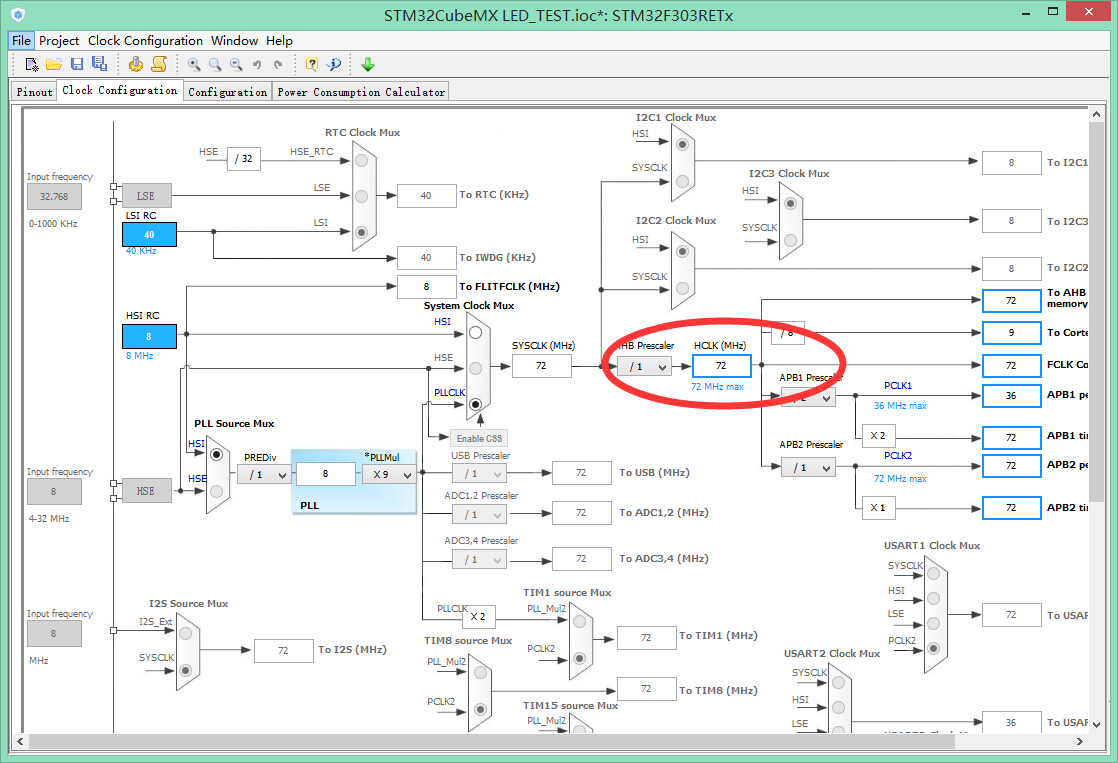
Task: Switch to the Pinout tab
Action: (34, 91)
